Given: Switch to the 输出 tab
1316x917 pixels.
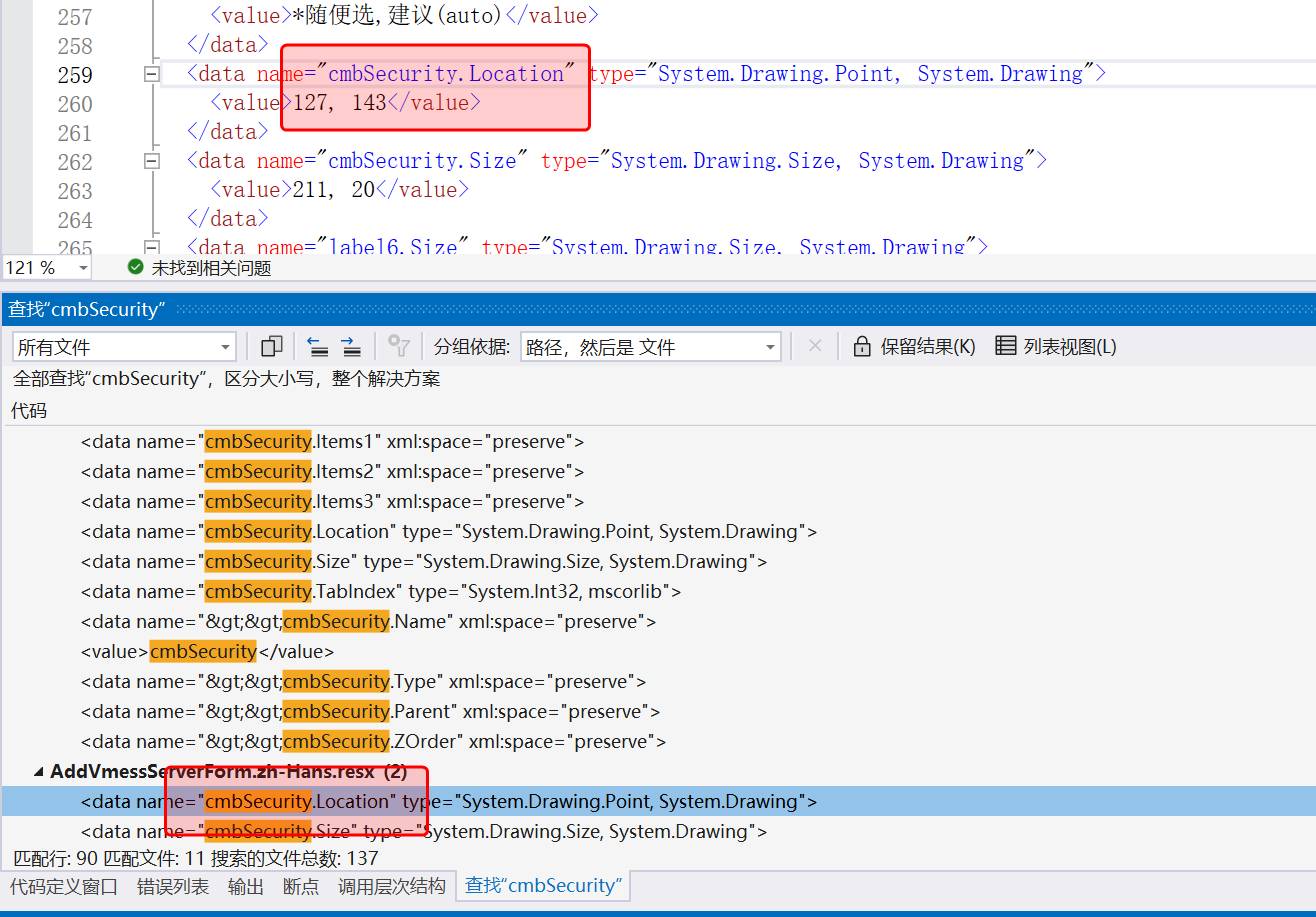Looking at the screenshot, I should 246,886.
